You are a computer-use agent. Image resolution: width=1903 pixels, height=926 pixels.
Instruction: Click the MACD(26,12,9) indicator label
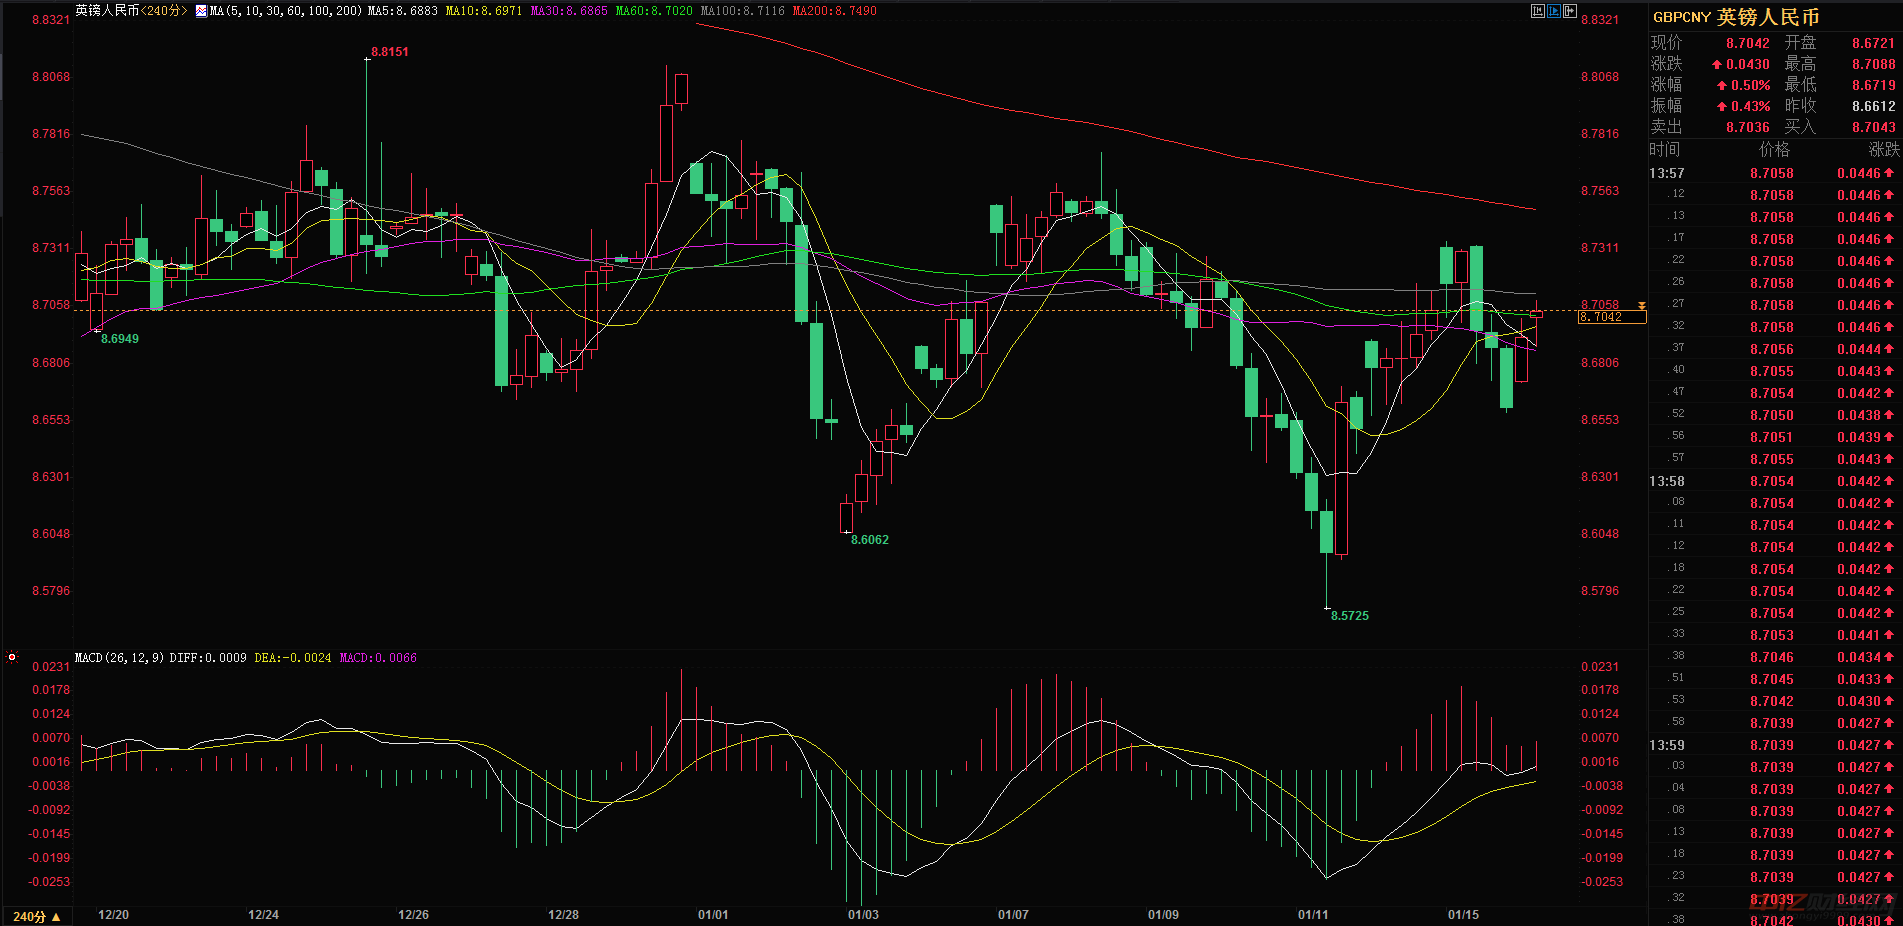120,658
